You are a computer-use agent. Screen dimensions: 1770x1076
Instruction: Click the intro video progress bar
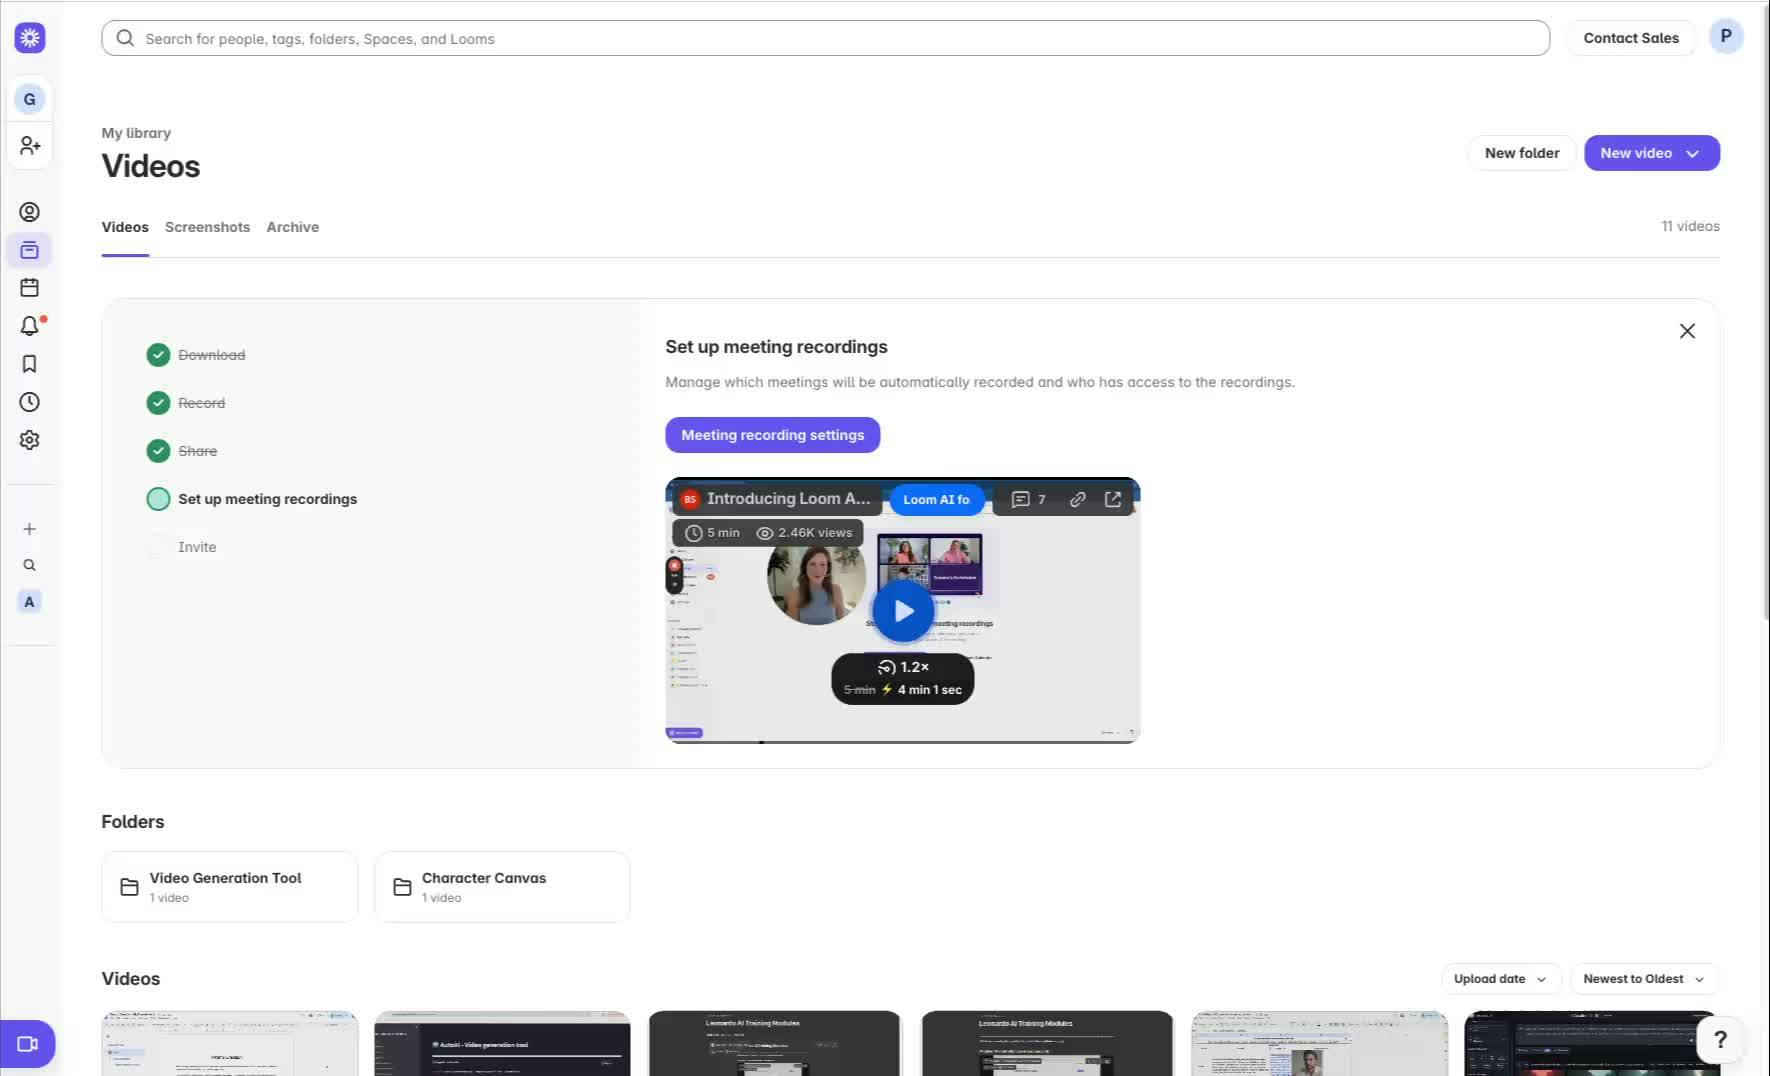point(903,742)
